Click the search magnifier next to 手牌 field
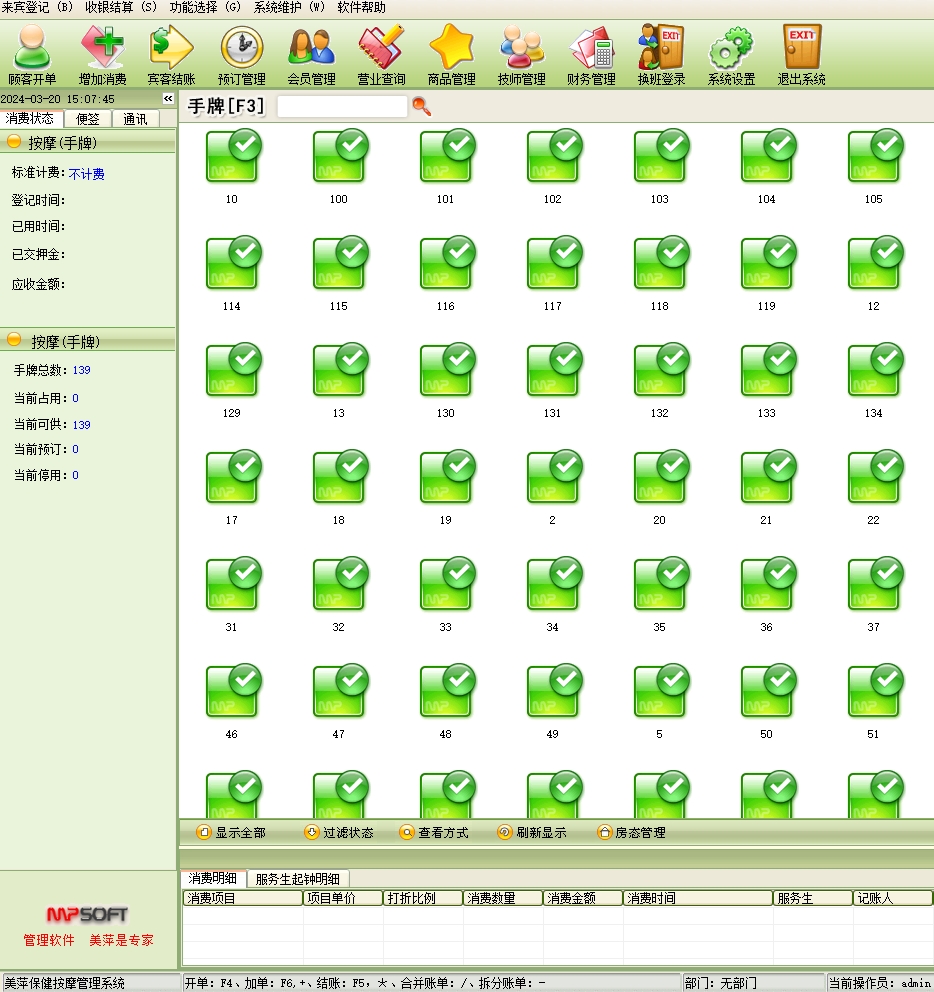The image size is (934, 992). point(422,106)
